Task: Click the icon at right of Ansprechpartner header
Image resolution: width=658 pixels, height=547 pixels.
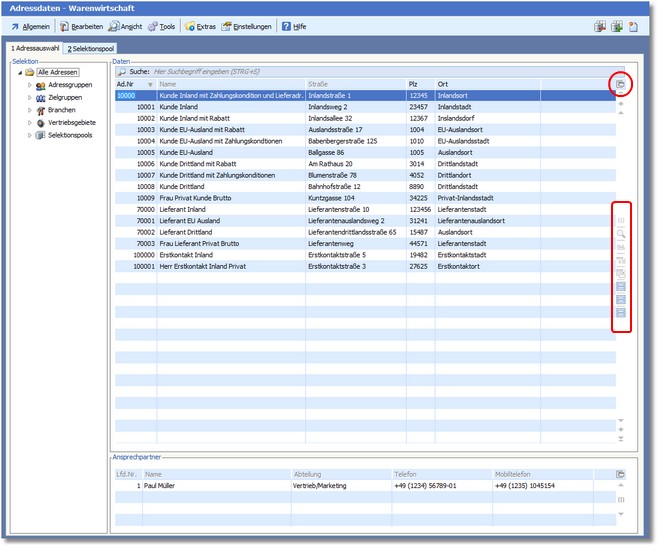Action: [620, 473]
